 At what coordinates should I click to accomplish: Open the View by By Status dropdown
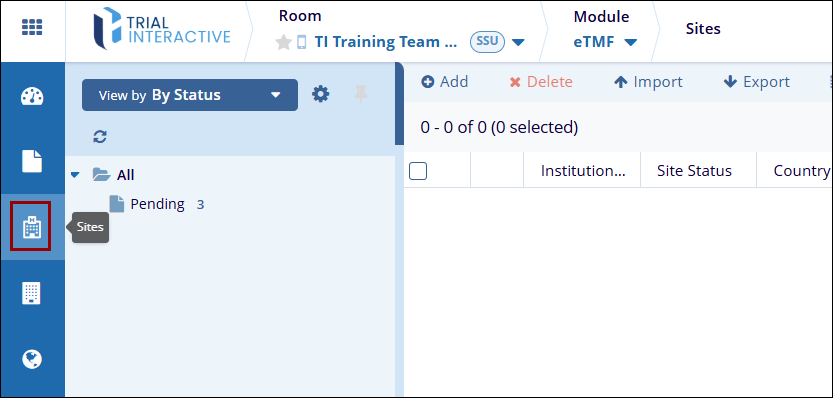pyautogui.click(x=190, y=95)
